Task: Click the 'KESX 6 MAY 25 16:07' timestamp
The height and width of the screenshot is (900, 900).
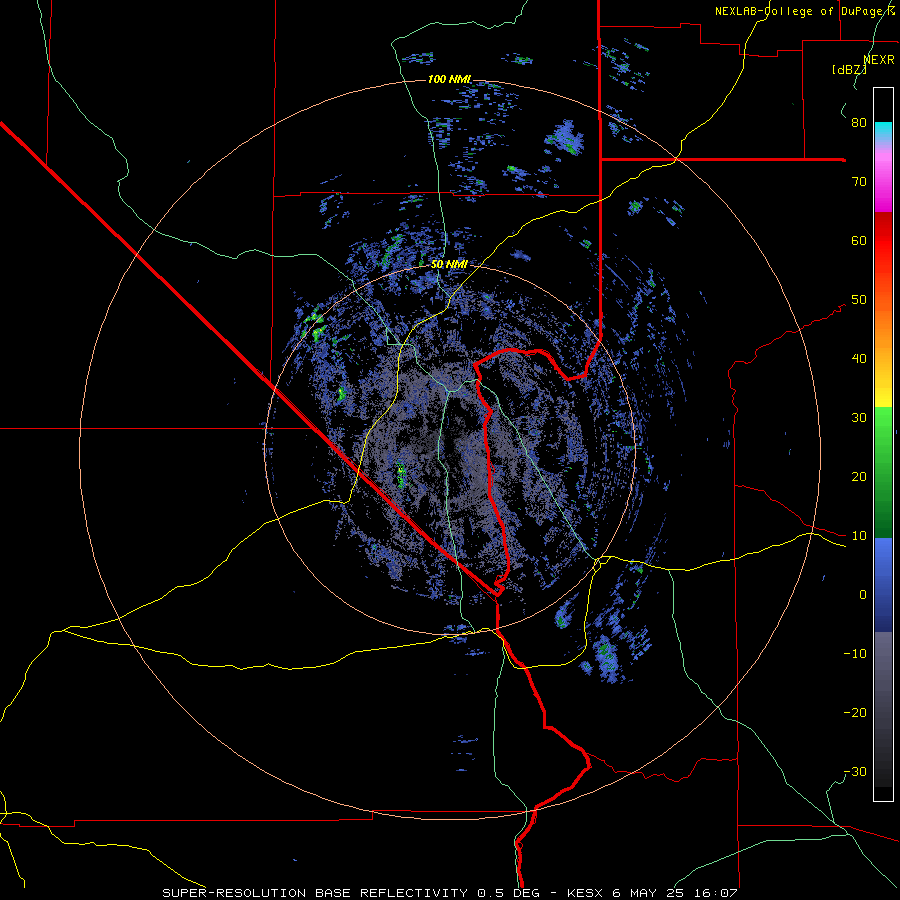Action: pos(652,893)
